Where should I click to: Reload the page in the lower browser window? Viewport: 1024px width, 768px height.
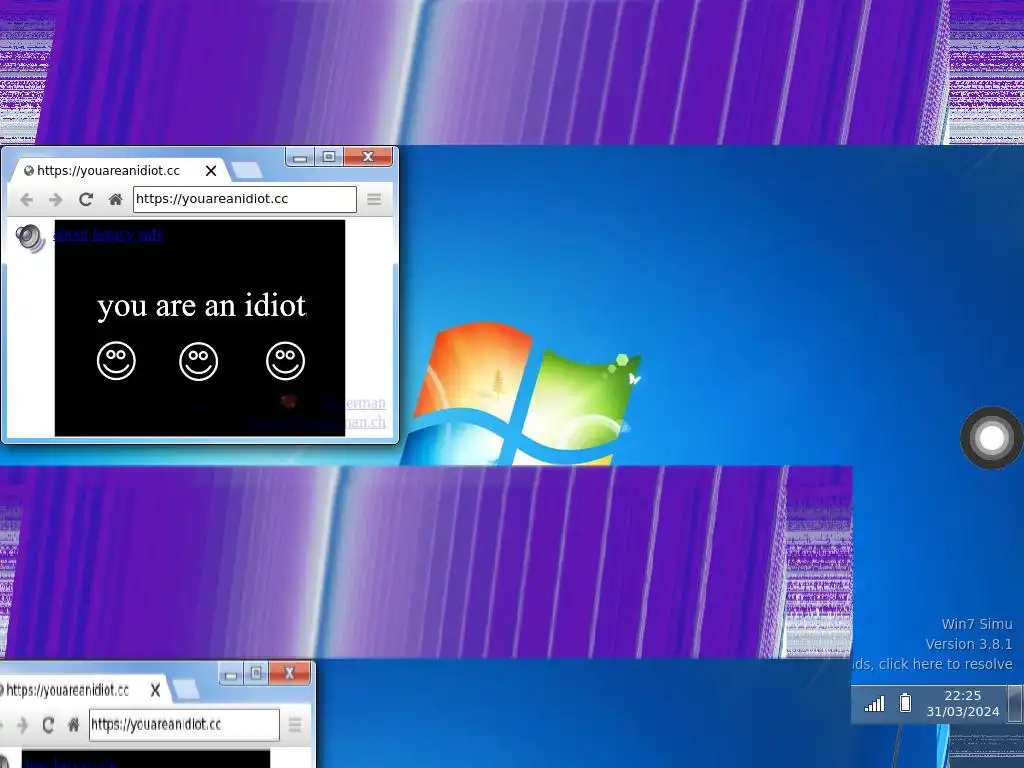48,725
